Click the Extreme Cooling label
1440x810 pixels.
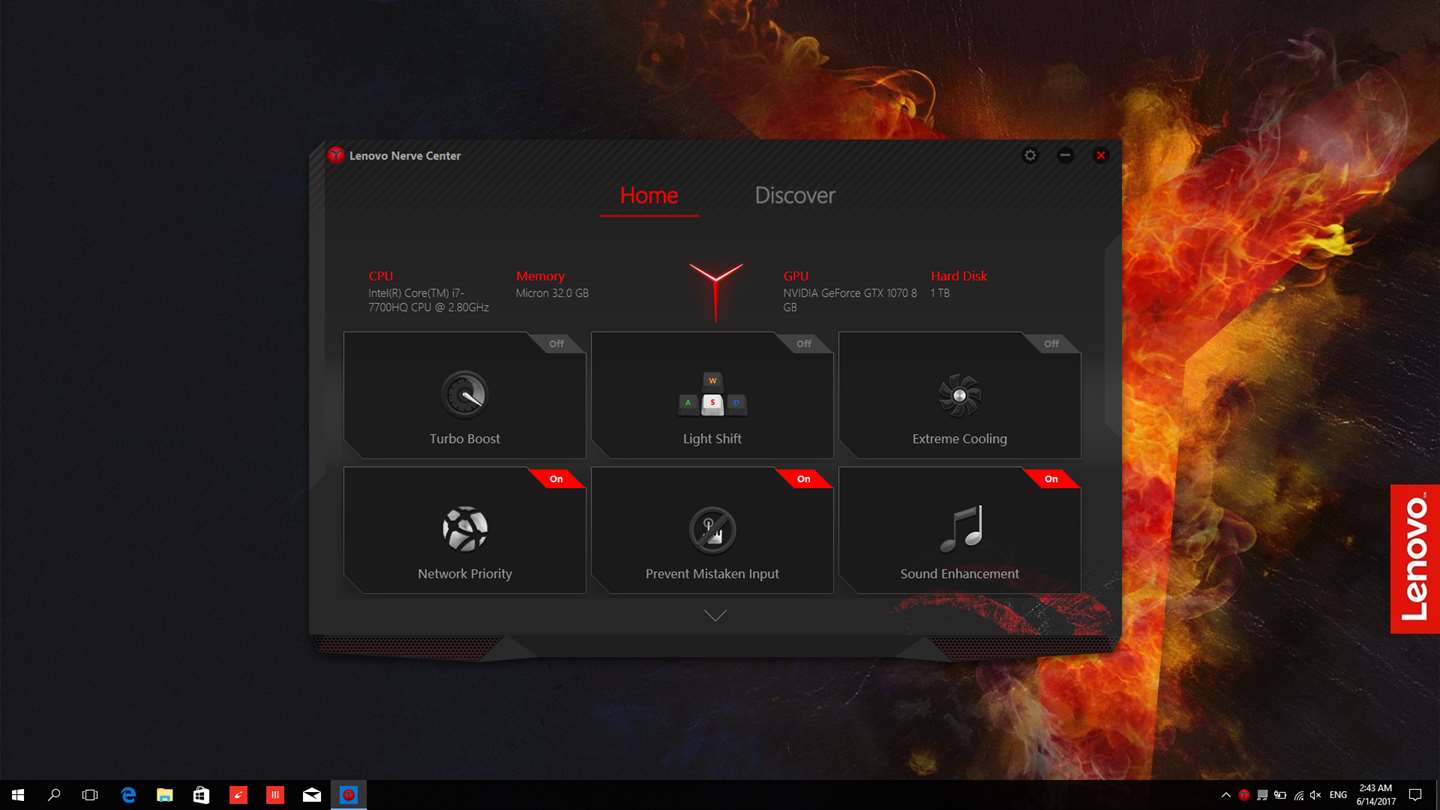pyautogui.click(x=960, y=439)
